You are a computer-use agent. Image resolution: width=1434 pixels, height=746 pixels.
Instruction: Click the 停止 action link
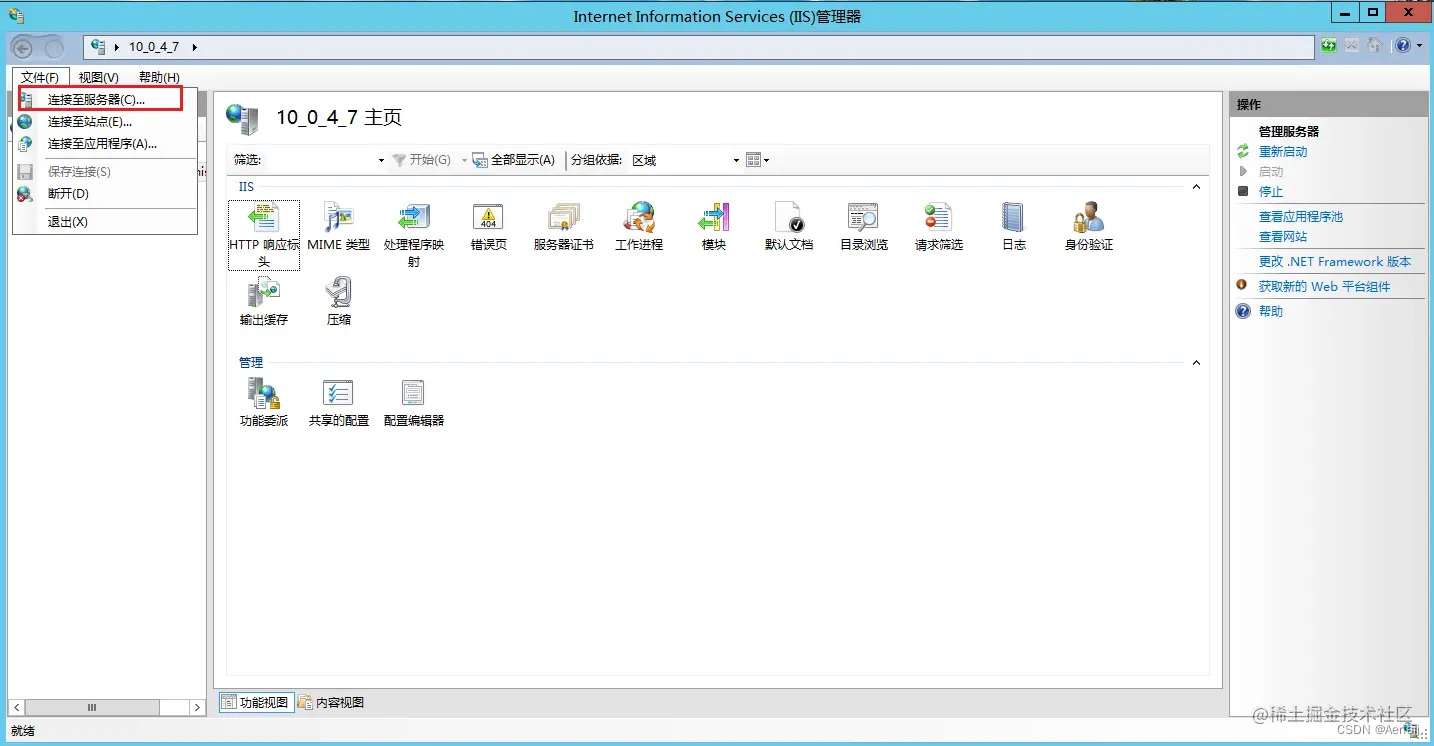click(1271, 192)
